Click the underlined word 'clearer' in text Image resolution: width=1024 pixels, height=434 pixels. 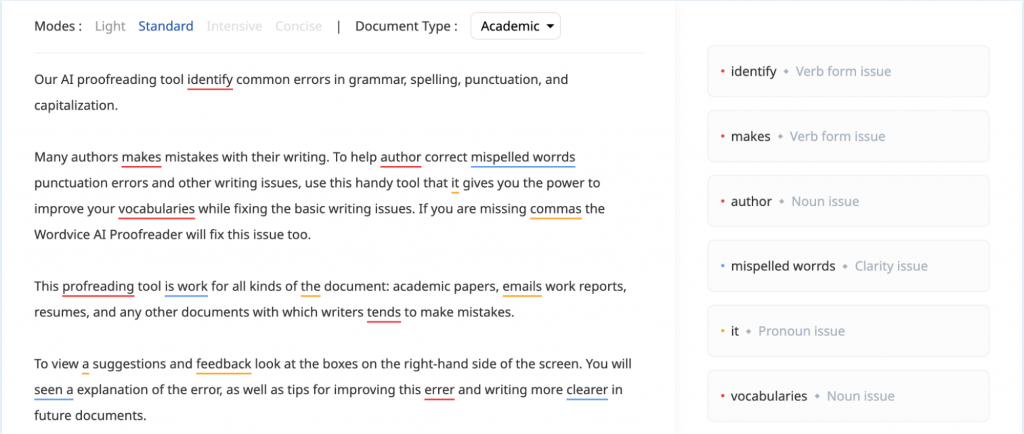(x=586, y=390)
